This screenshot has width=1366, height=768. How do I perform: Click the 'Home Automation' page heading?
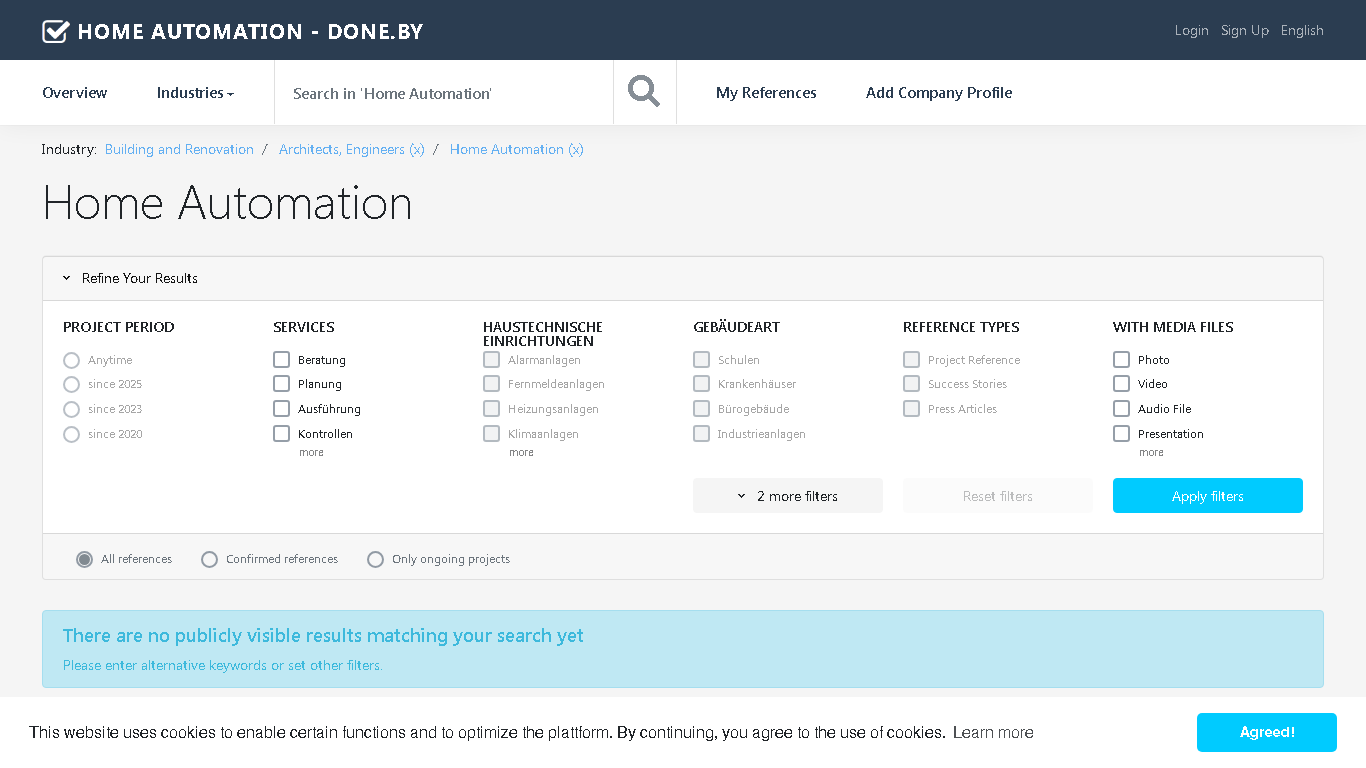point(227,203)
